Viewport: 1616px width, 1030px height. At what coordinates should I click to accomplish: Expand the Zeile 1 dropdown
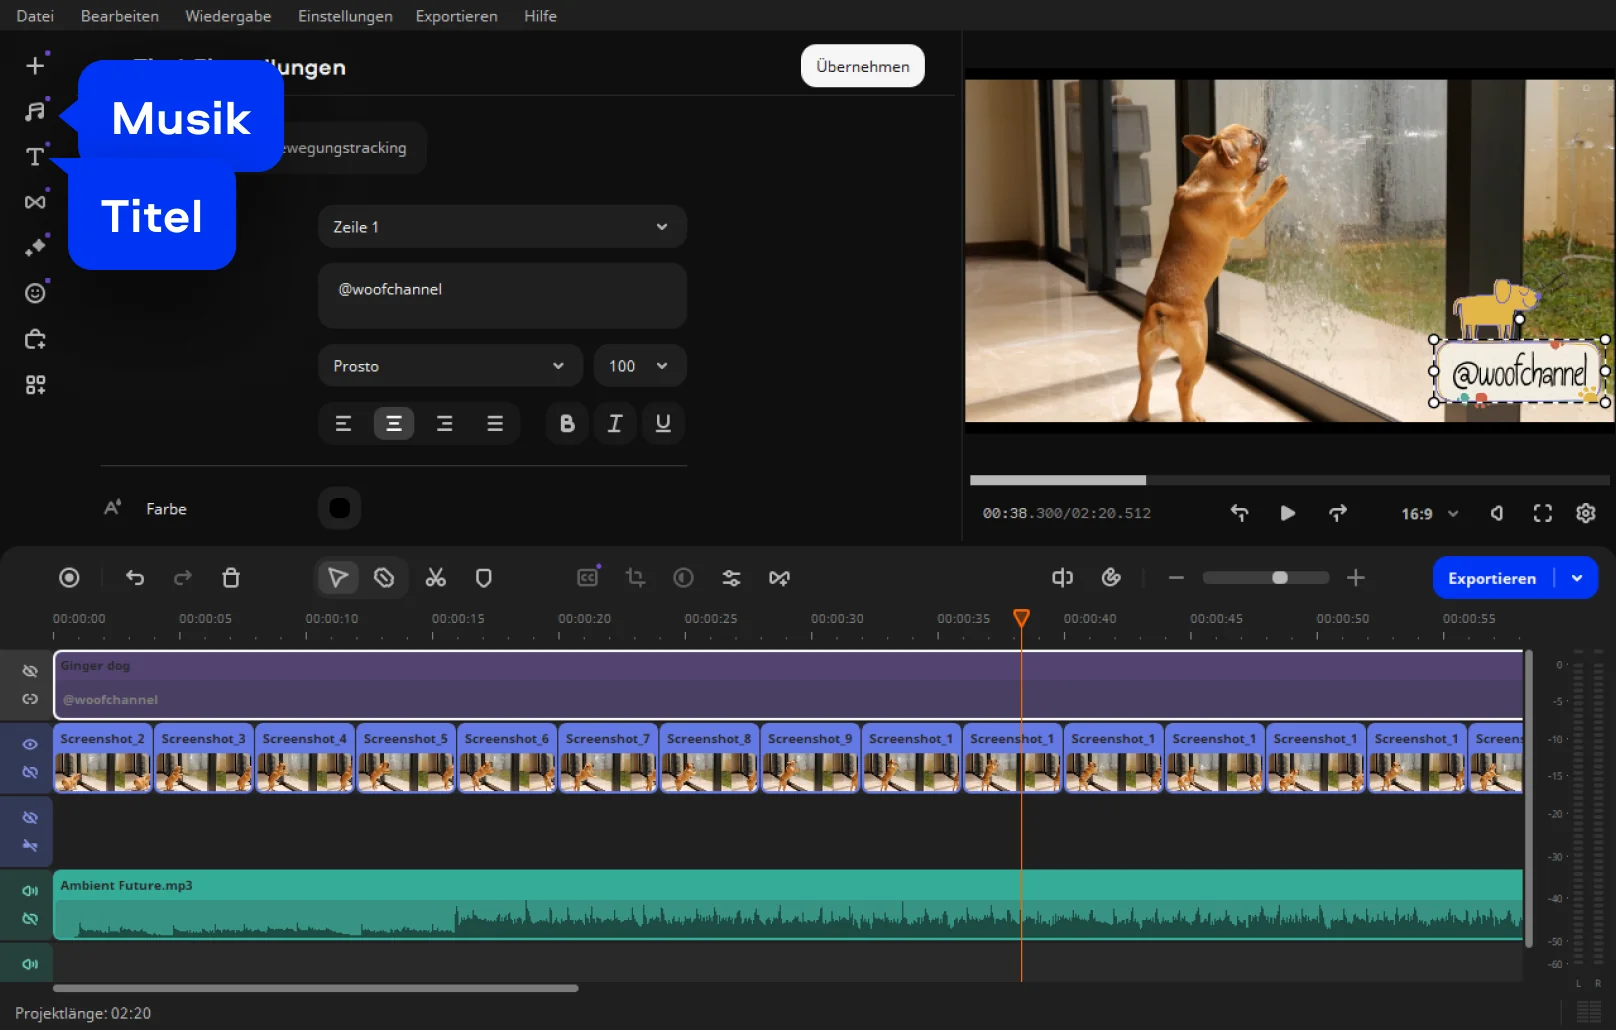[502, 227]
